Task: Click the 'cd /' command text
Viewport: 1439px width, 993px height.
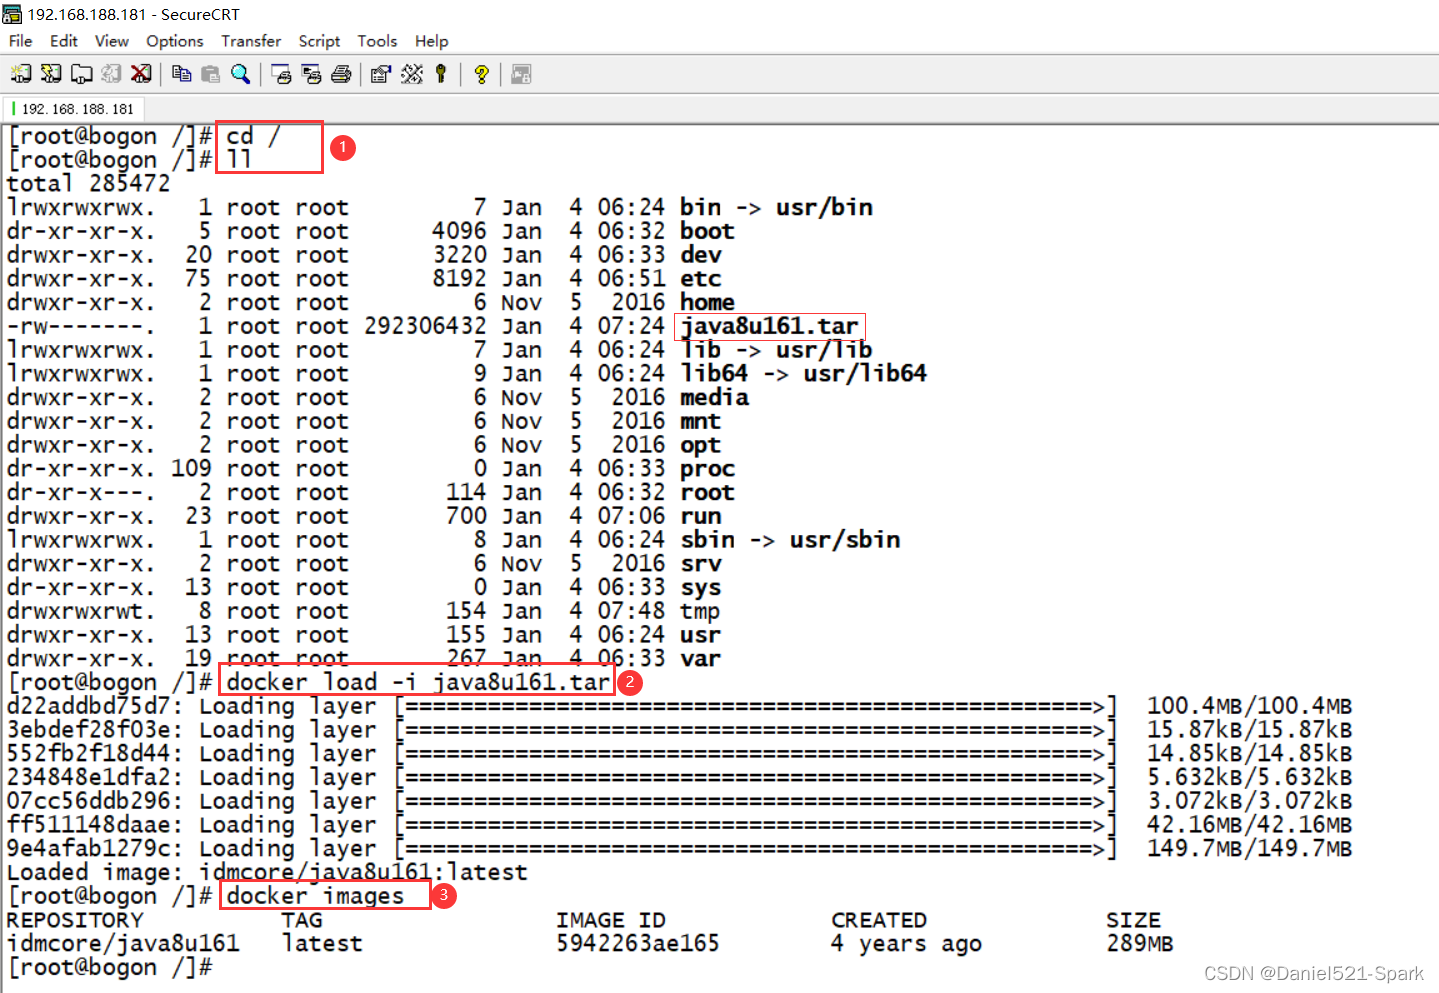Action: [253, 136]
